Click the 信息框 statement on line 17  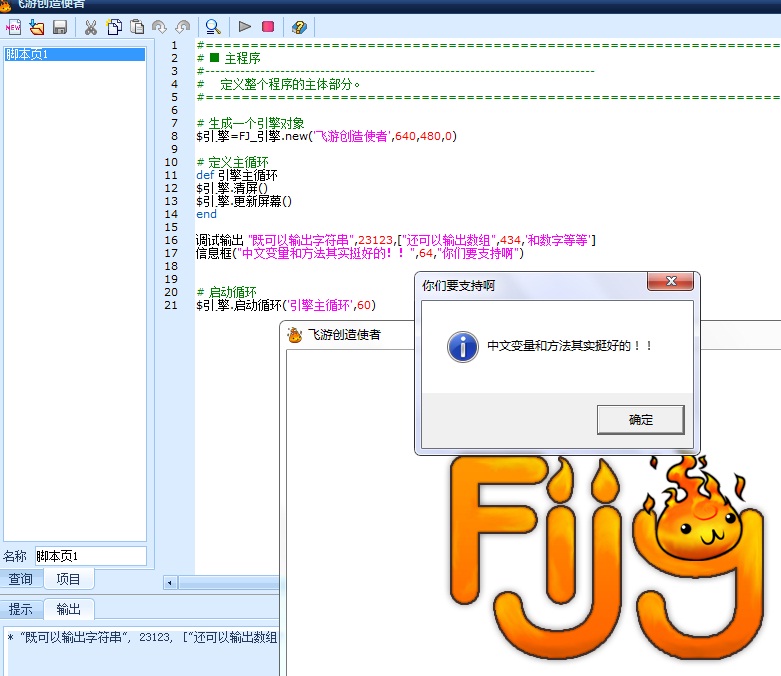coord(360,253)
